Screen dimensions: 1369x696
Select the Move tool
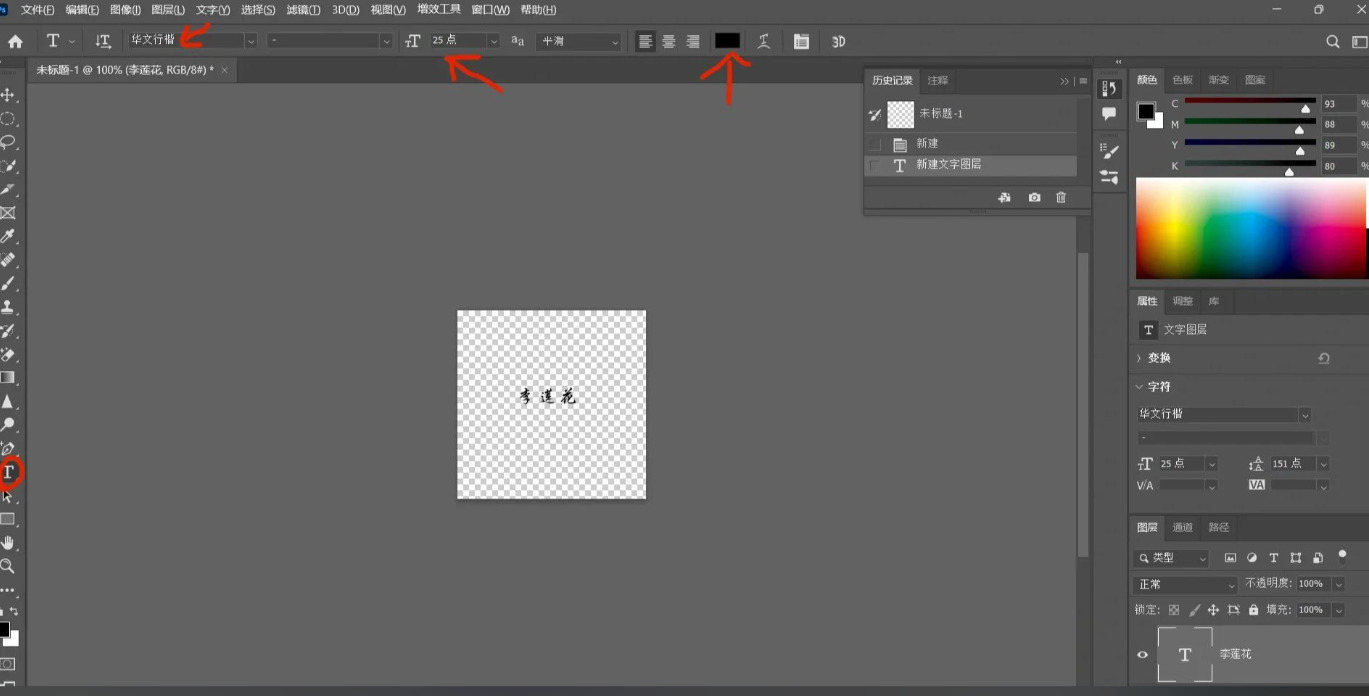(x=8, y=95)
